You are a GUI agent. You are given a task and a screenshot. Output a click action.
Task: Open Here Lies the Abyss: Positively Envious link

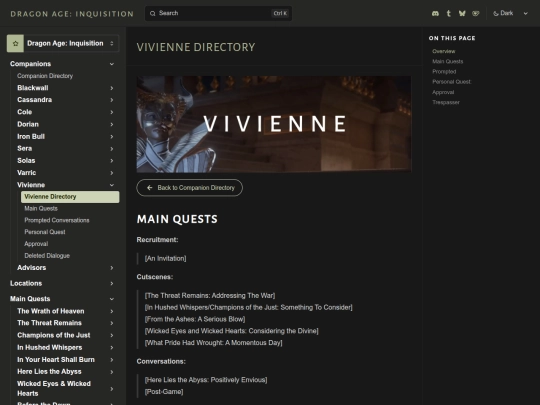[x=206, y=380]
